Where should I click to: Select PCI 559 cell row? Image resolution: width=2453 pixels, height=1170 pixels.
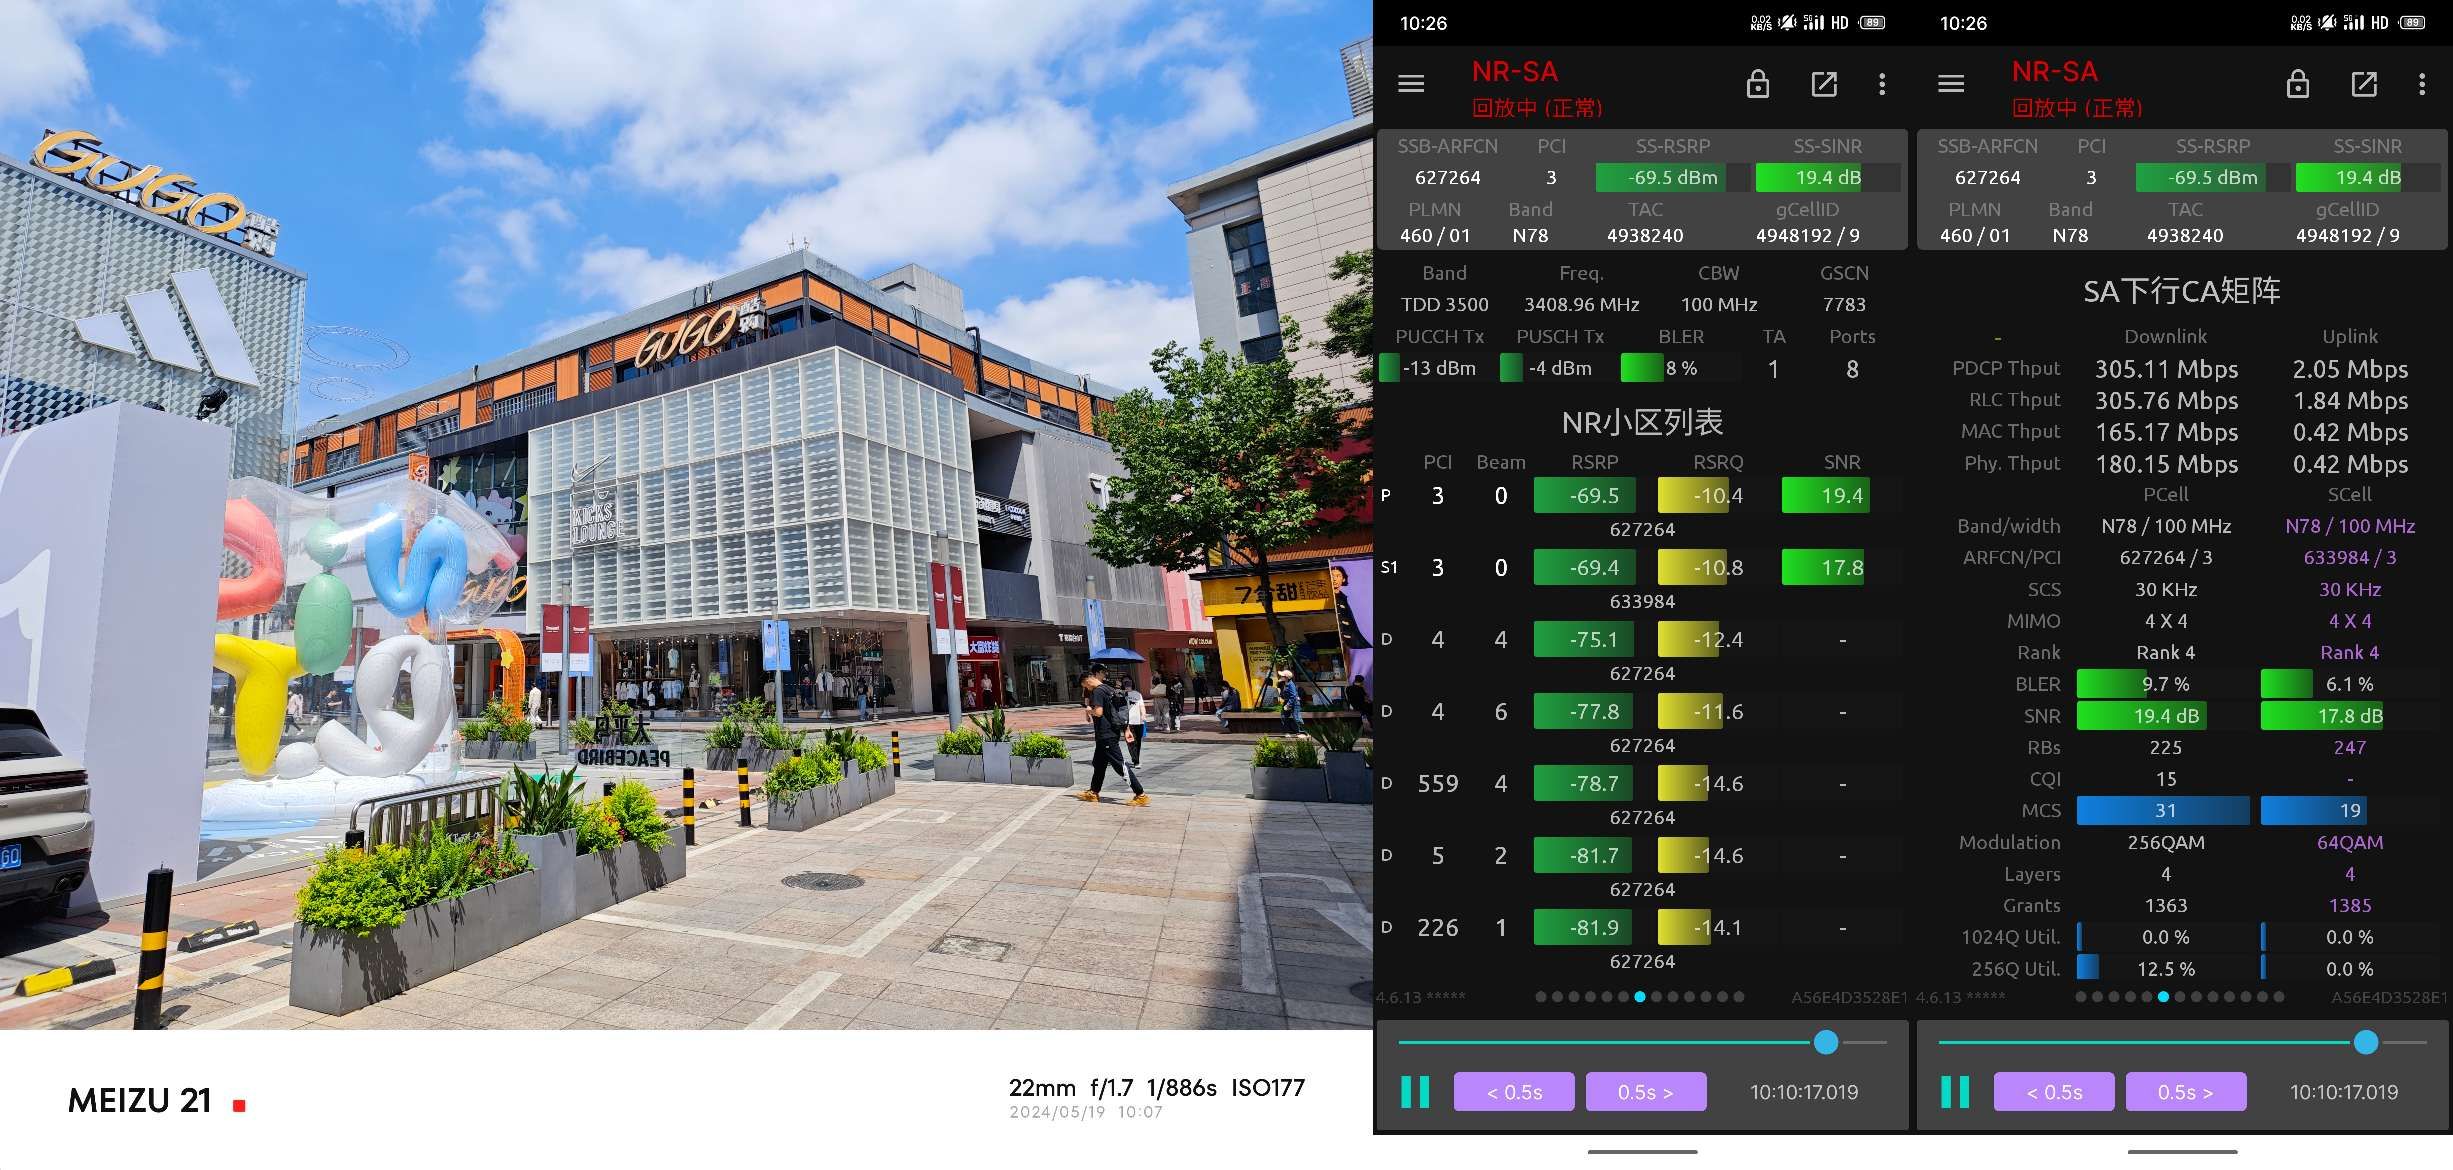pos(1640,795)
